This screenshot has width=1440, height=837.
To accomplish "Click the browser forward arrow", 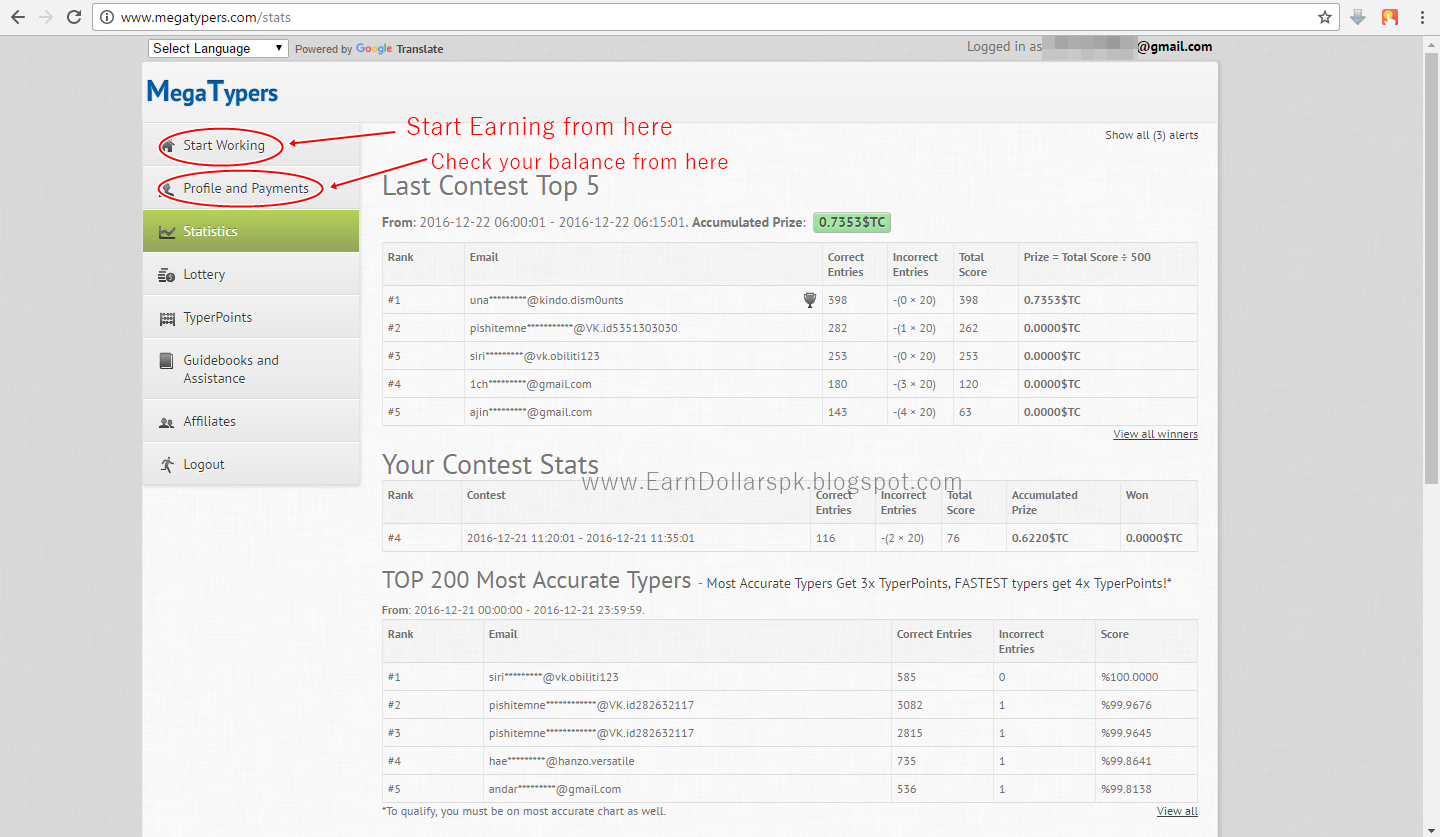I will pos(45,17).
